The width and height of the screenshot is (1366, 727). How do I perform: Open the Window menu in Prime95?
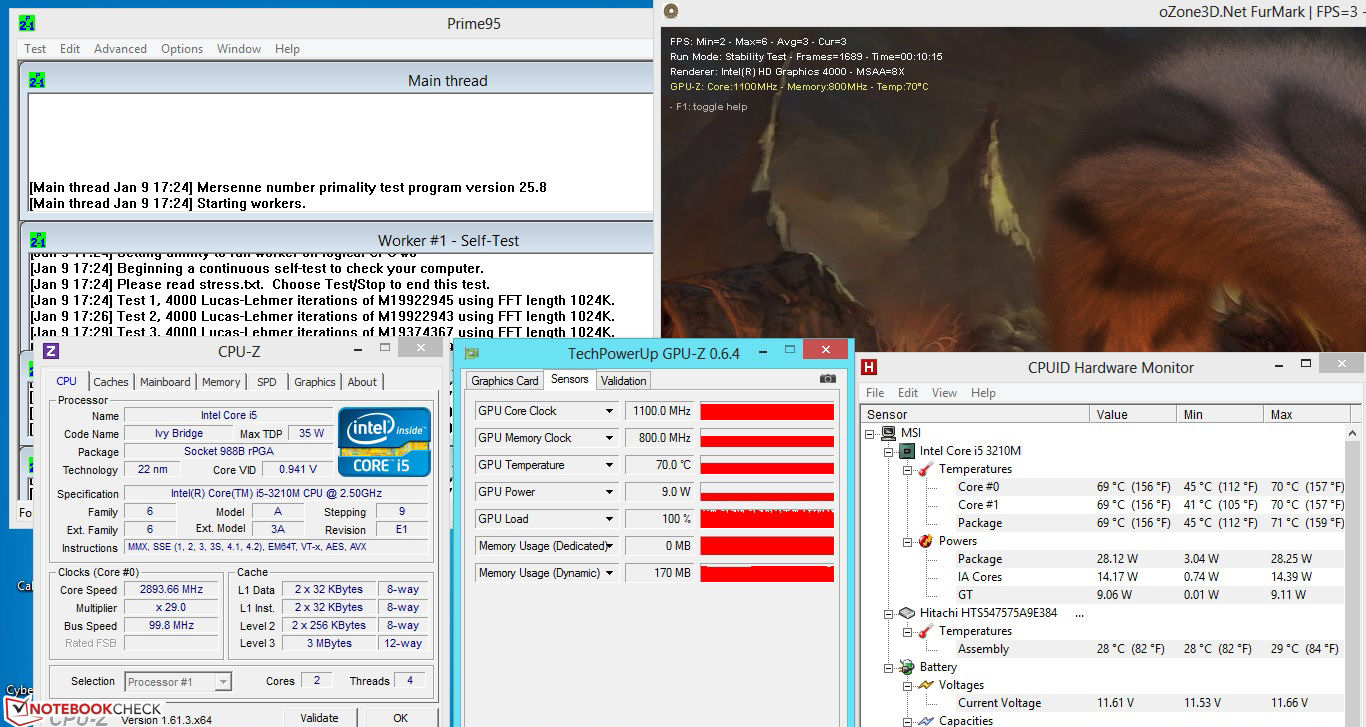click(x=239, y=49)
